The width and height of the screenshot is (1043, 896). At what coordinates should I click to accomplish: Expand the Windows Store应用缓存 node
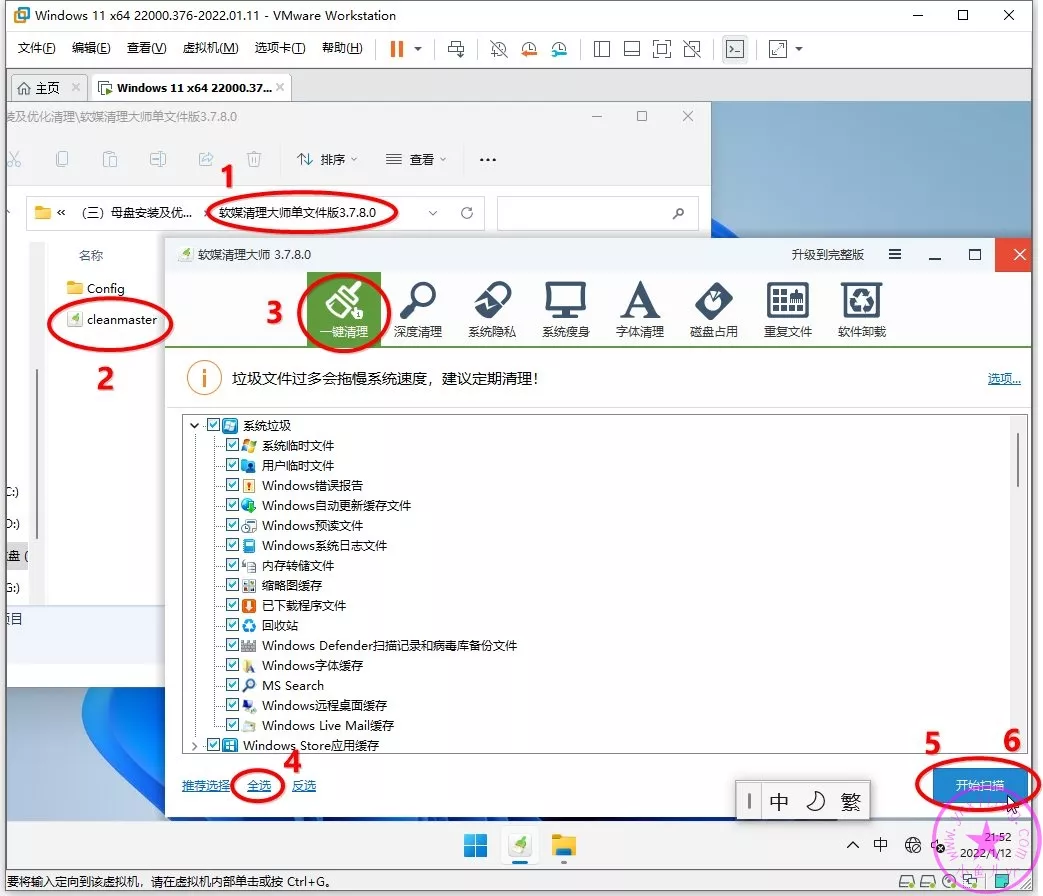(195, 745)
